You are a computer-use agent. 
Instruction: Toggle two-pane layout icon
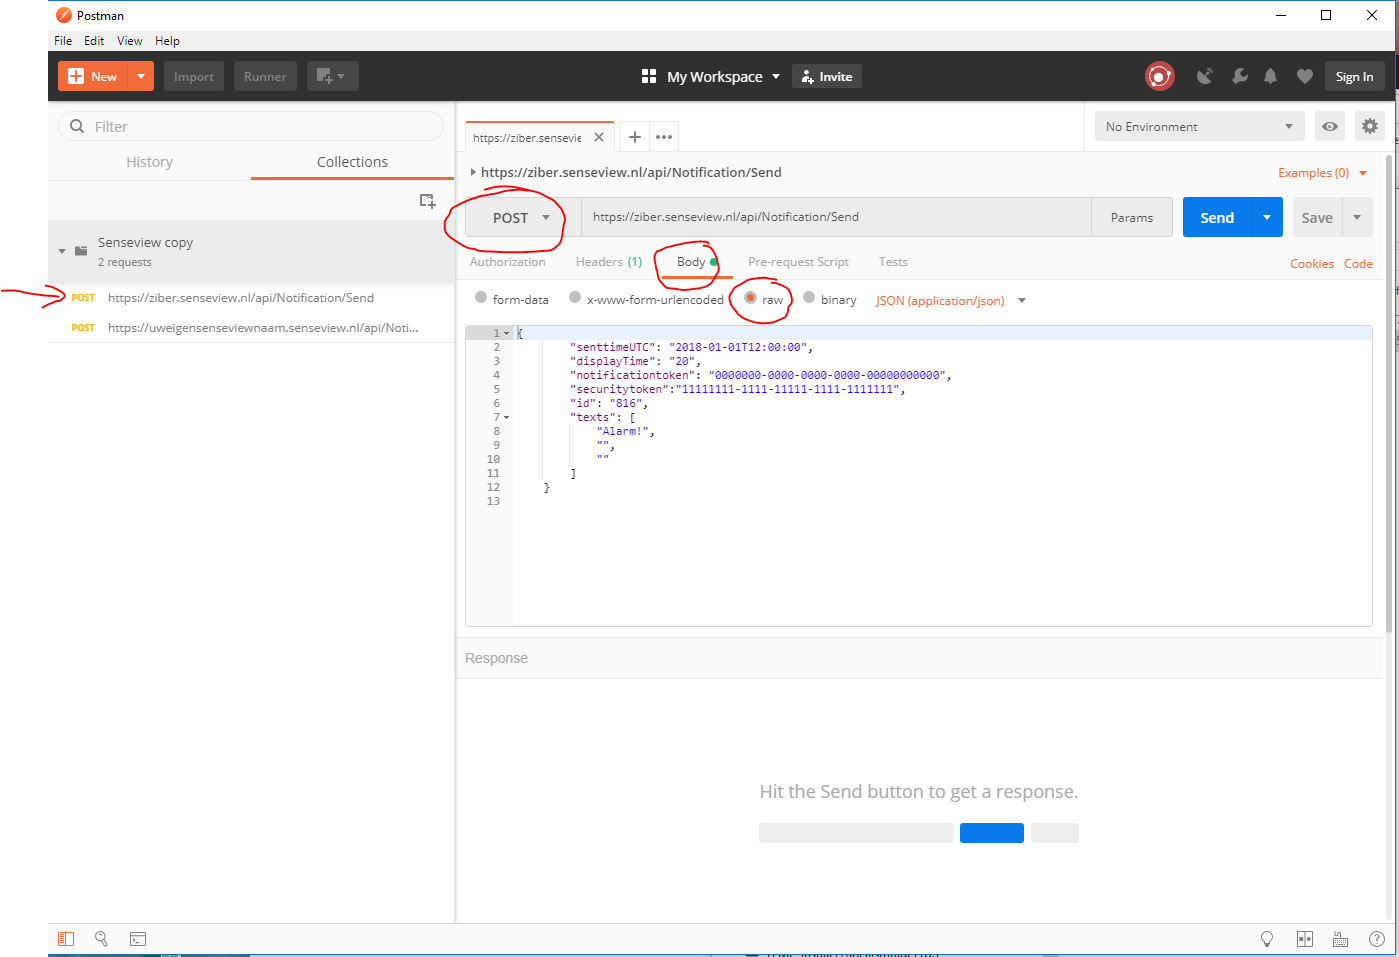(x=1304, y=939)
